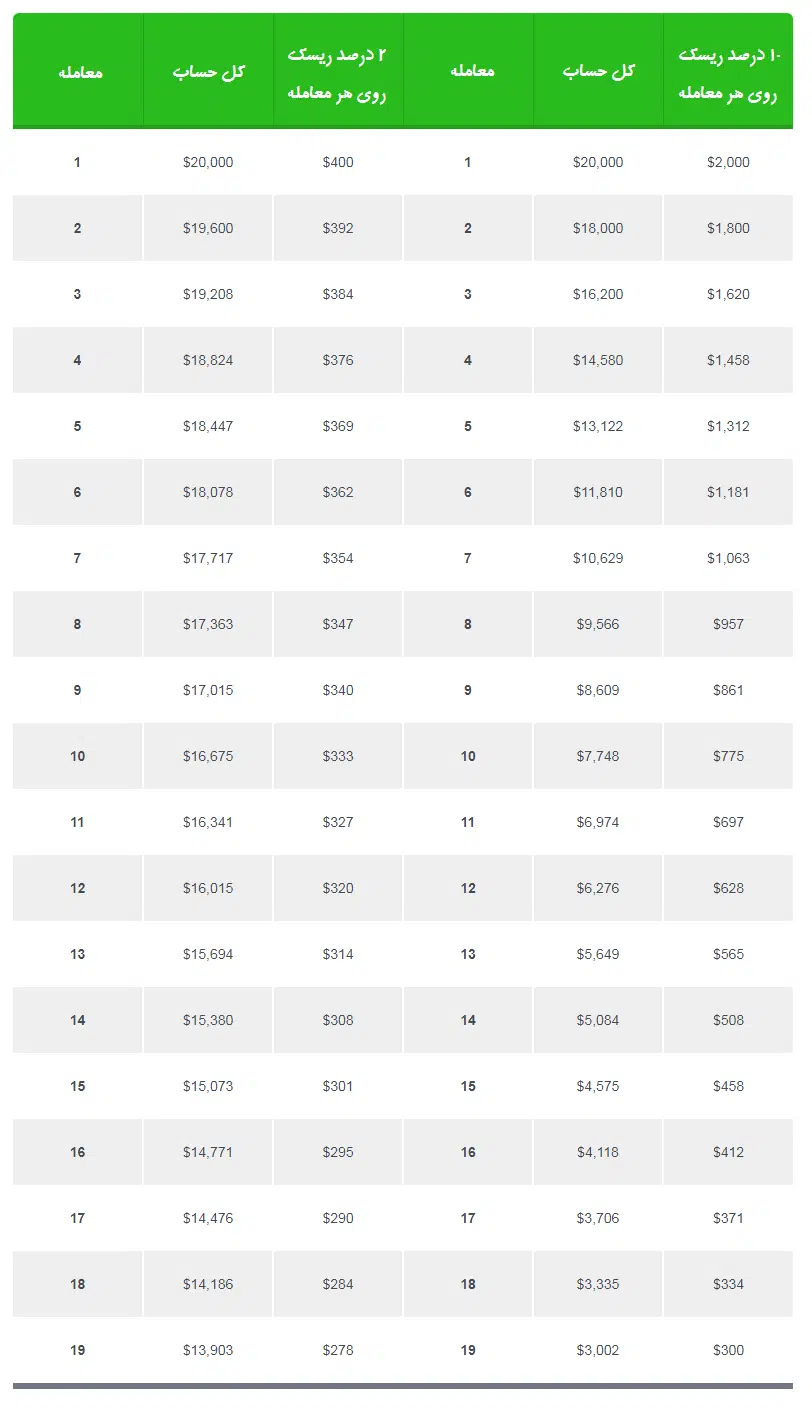Click the $6,974 account balance cell
Viewport: 812px width, 1415px height.
tap(598, 822)
